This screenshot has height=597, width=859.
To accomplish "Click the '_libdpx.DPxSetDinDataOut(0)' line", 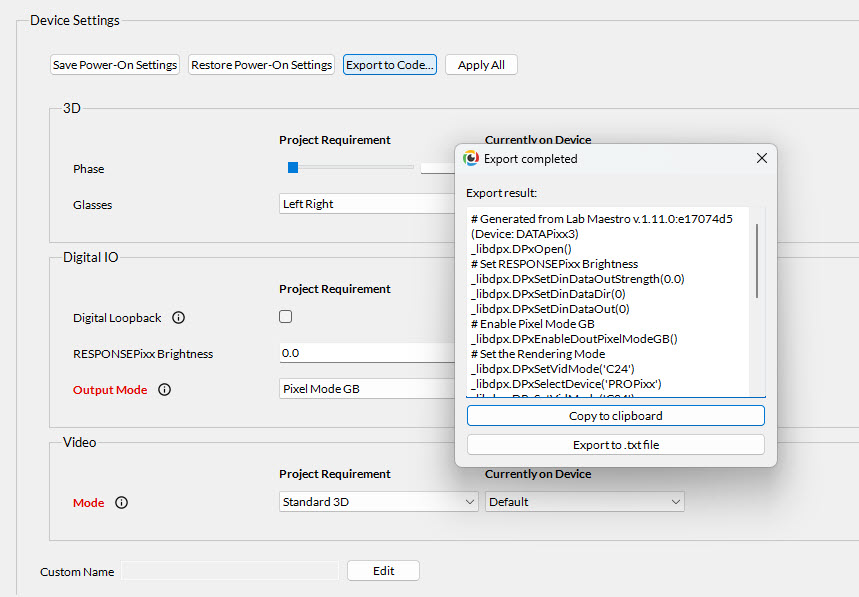I will coord(550,308).
